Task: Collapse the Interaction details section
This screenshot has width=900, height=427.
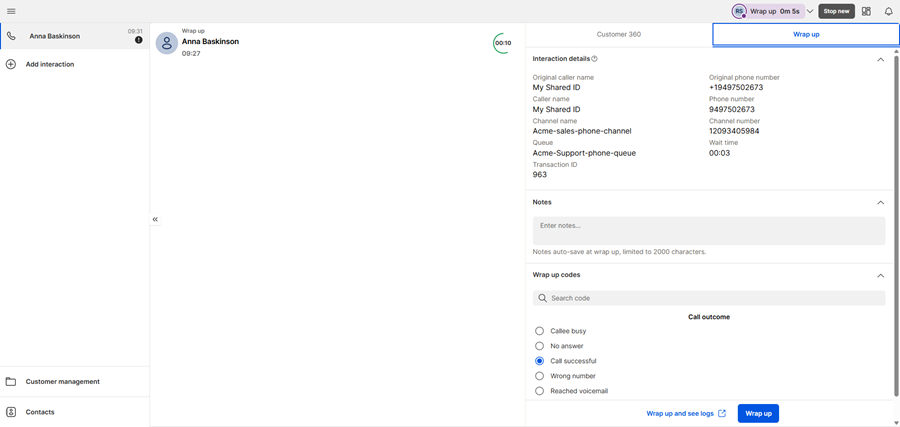Action: tap(880, 60)
